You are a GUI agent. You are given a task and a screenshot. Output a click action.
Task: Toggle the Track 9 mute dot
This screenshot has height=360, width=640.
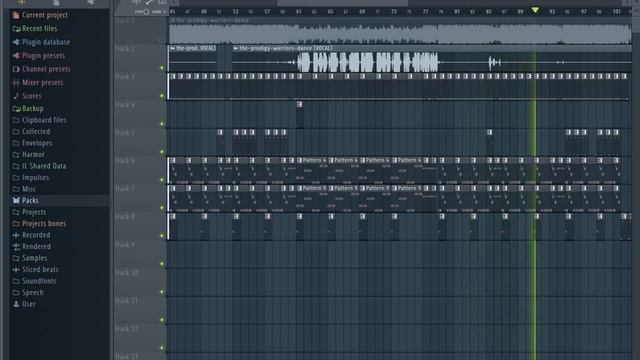tap(162, 264)
